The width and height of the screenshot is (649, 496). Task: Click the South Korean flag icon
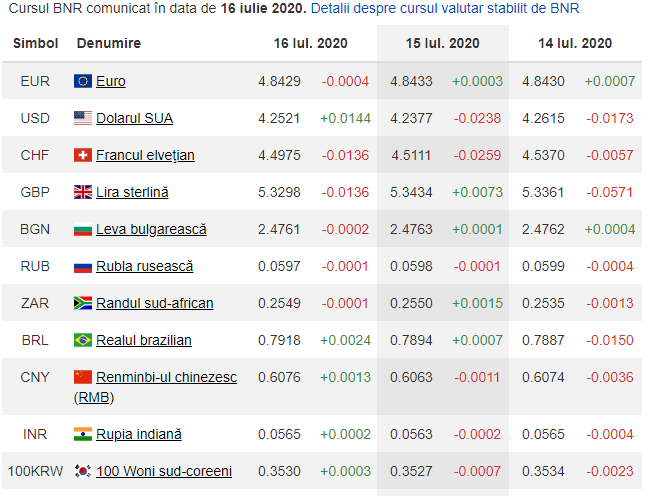pyautogui.click(x=83, y=471)
